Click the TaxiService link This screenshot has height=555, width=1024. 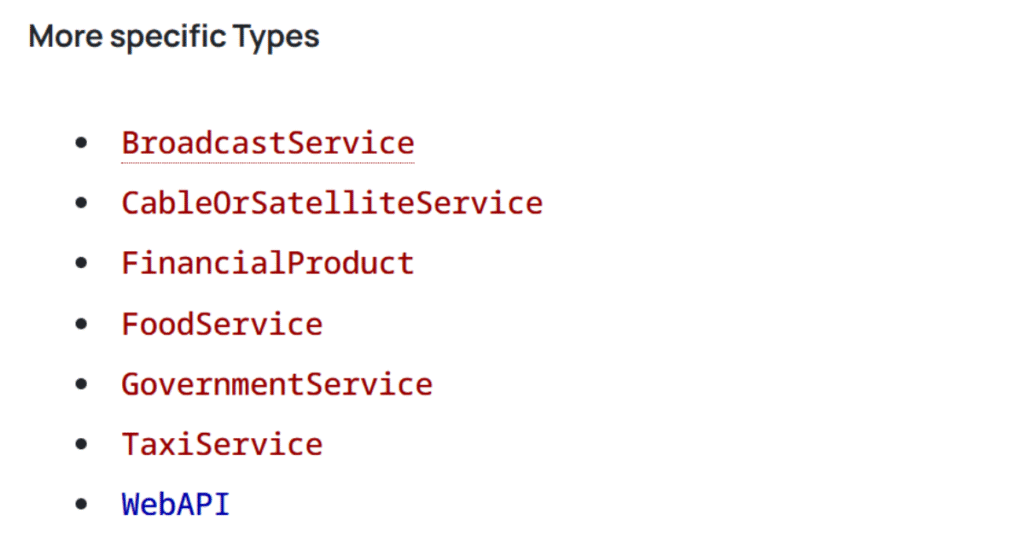(x=222, y=444)
